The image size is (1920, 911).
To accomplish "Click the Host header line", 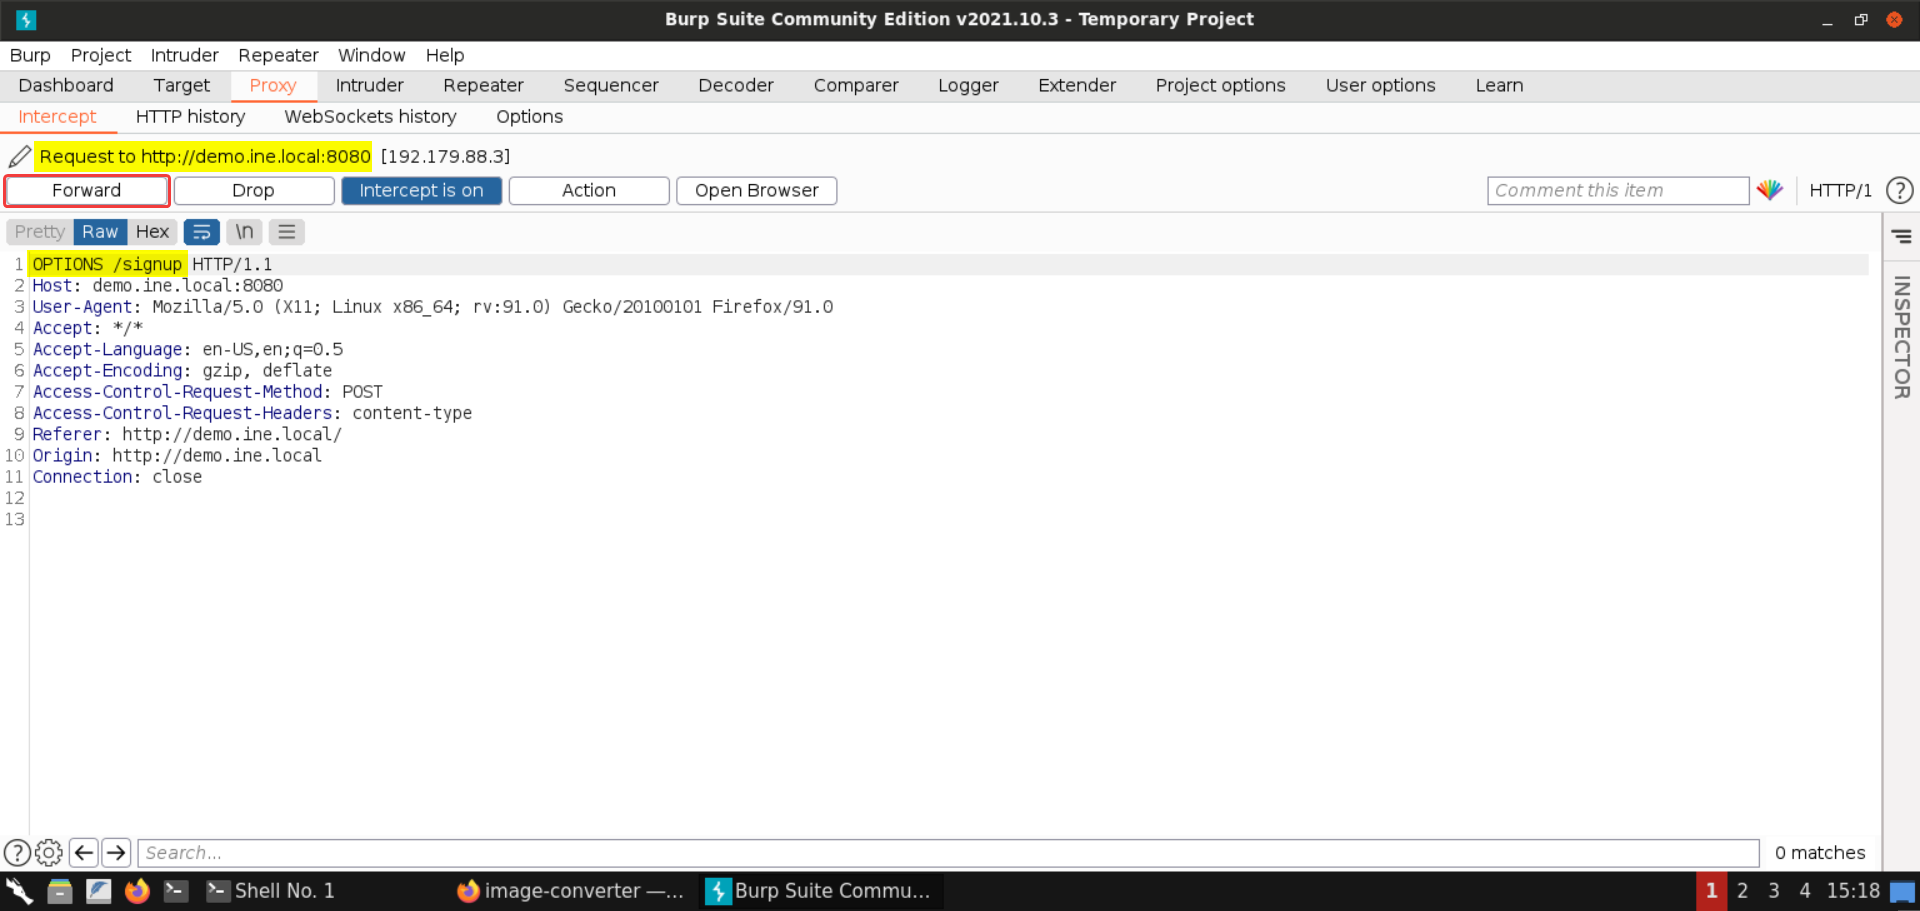I will (158, 286).
